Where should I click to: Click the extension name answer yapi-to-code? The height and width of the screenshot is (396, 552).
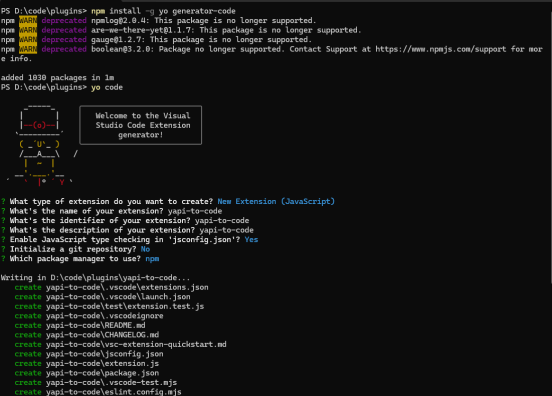[195, 211]
